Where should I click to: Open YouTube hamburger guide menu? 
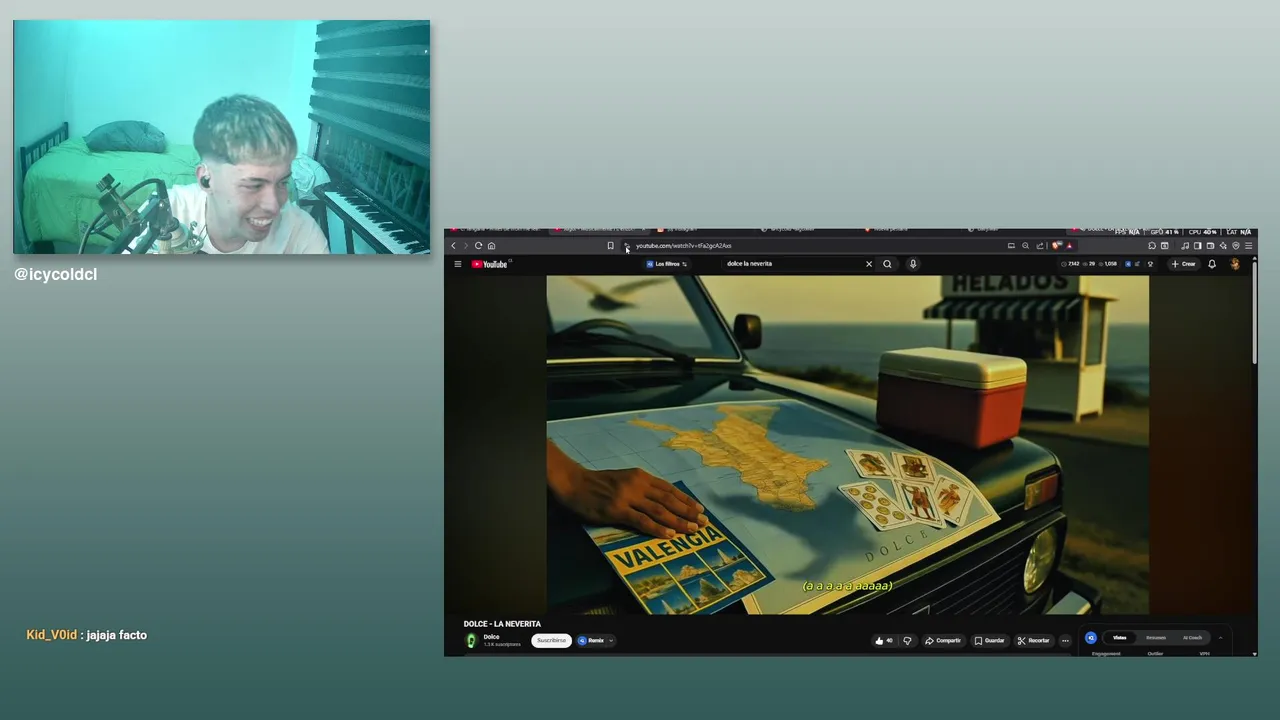(458, 264)
